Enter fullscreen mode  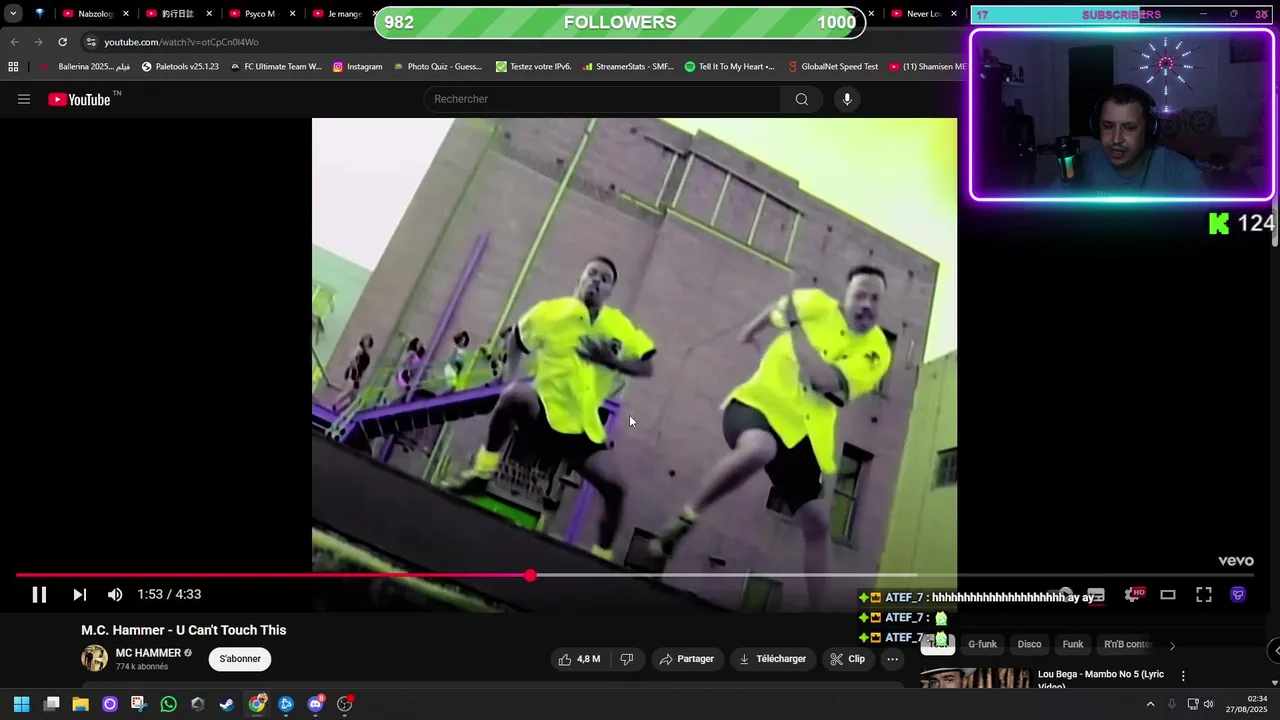click(1204, 595)
